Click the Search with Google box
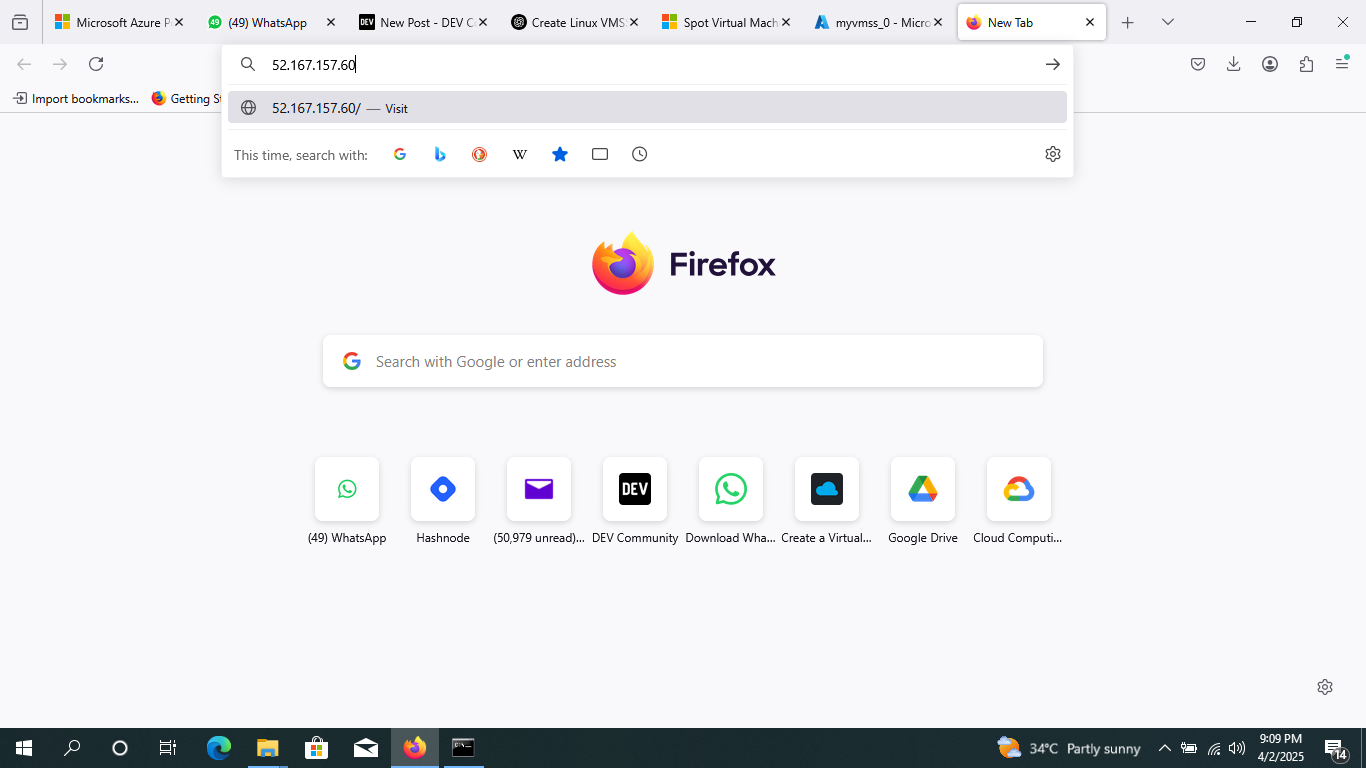Viewport: 1366px width, 768px height. point(683,361)
